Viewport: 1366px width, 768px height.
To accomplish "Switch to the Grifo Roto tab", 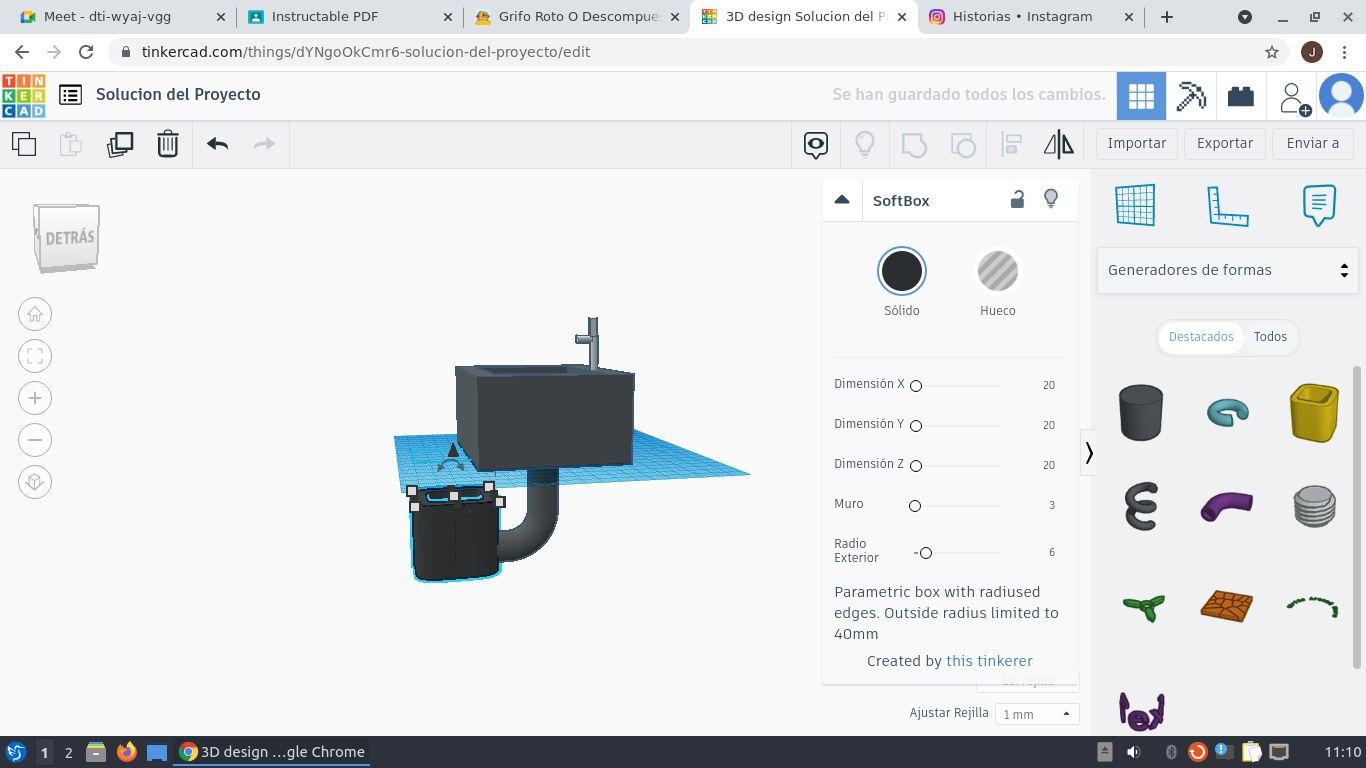I will point(578,17).
